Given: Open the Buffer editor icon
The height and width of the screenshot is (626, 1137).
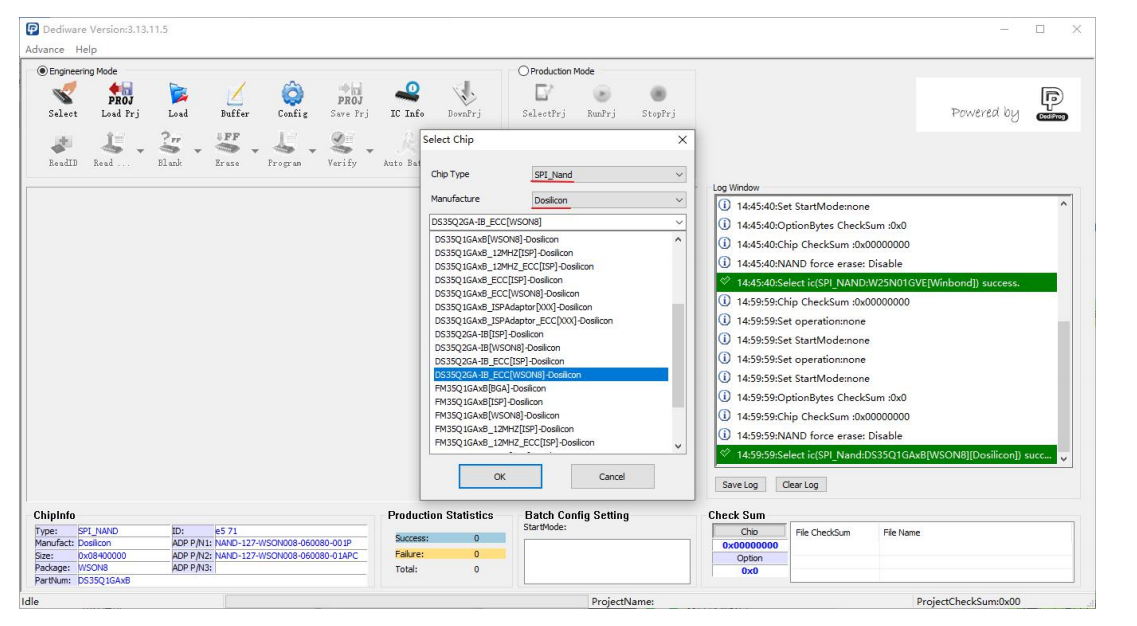Looking at the screenshot, I should 235,94.
